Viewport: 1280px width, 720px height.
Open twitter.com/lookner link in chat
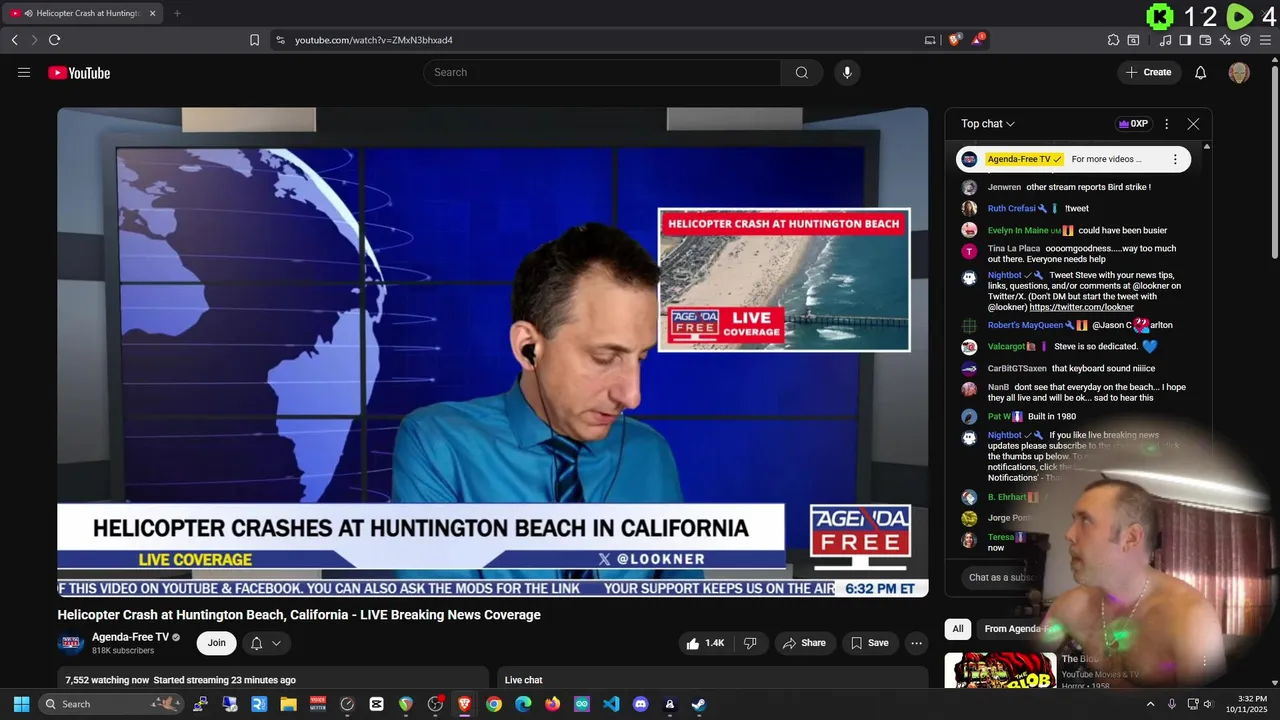click(1081, 307)
